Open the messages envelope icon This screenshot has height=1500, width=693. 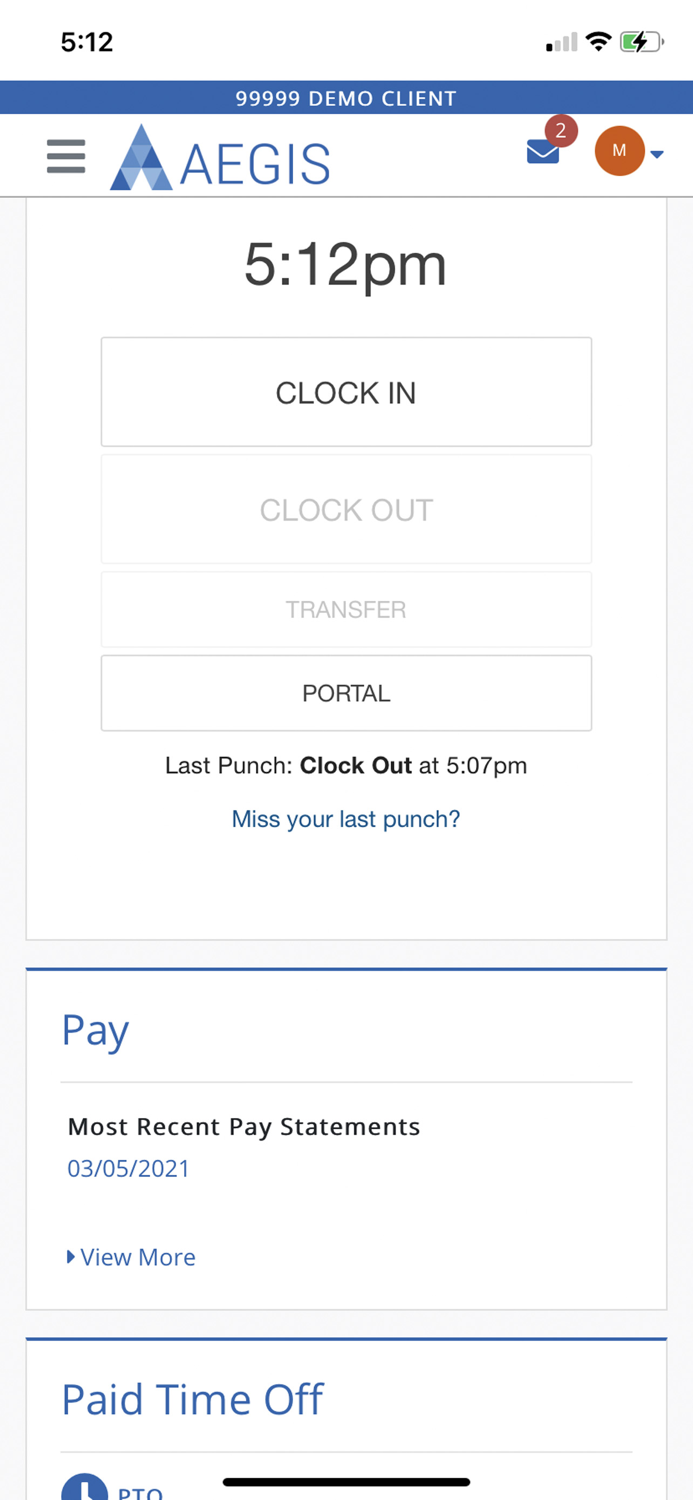coord(542,151)
